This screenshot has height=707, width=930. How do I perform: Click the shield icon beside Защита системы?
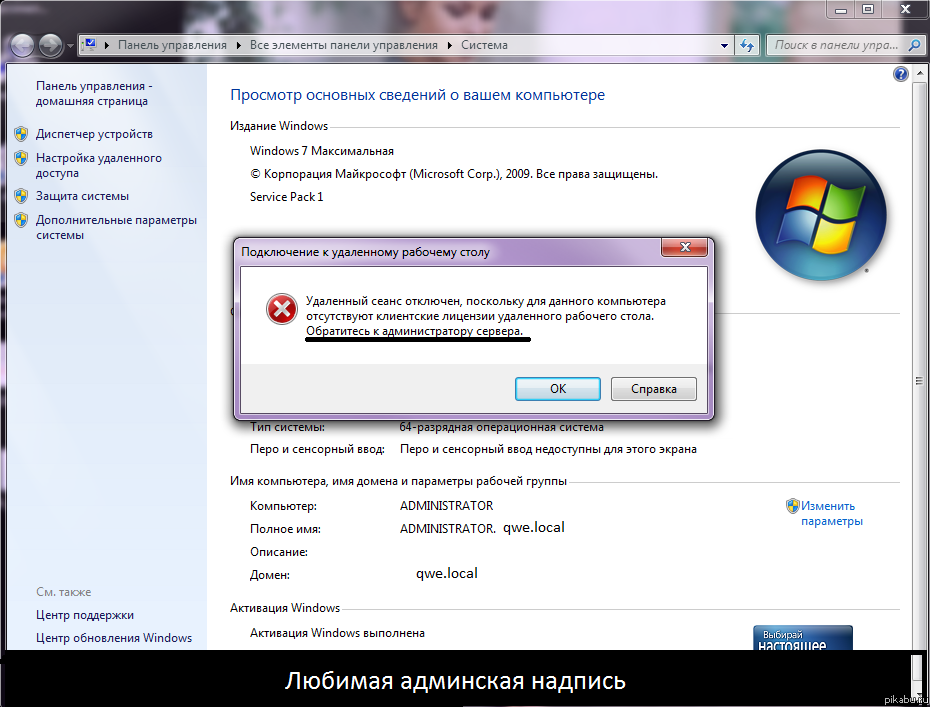coord(21,196)
